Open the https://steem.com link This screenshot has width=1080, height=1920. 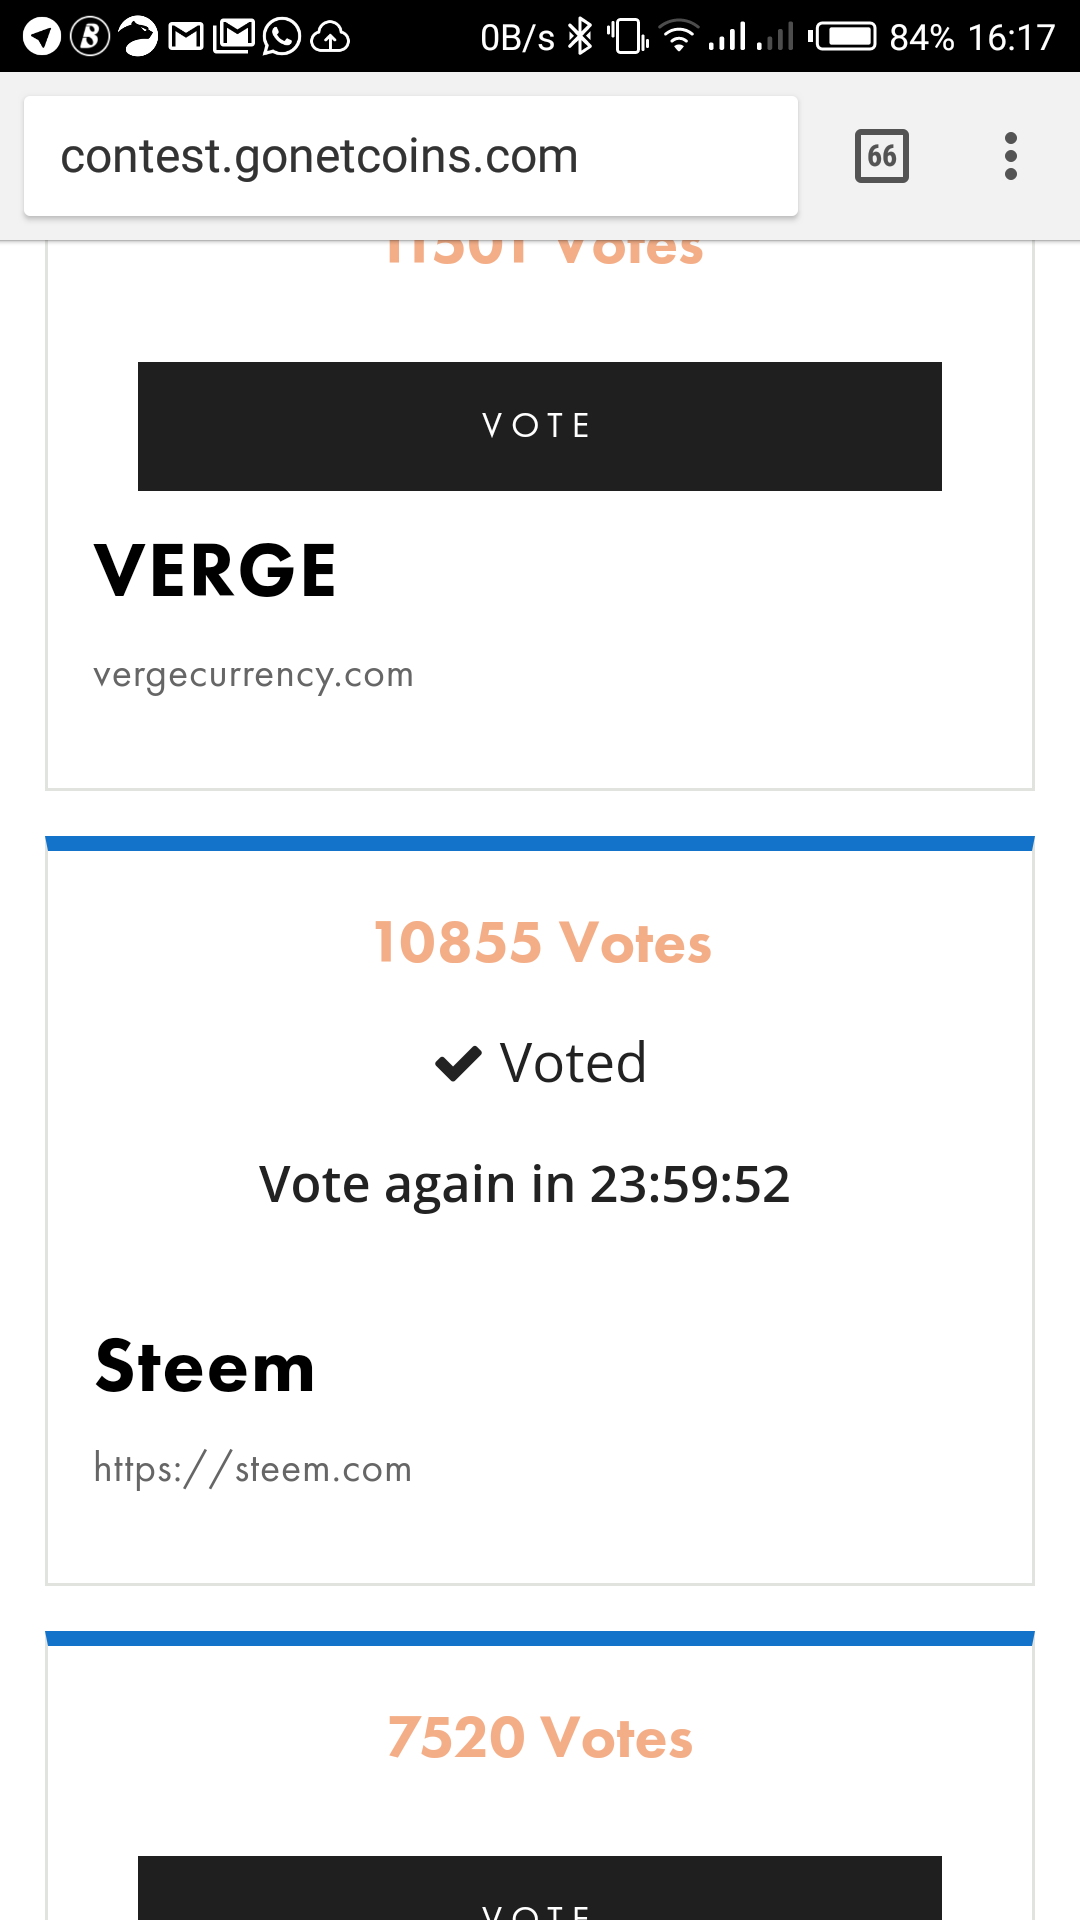(x=253, y=1469)
